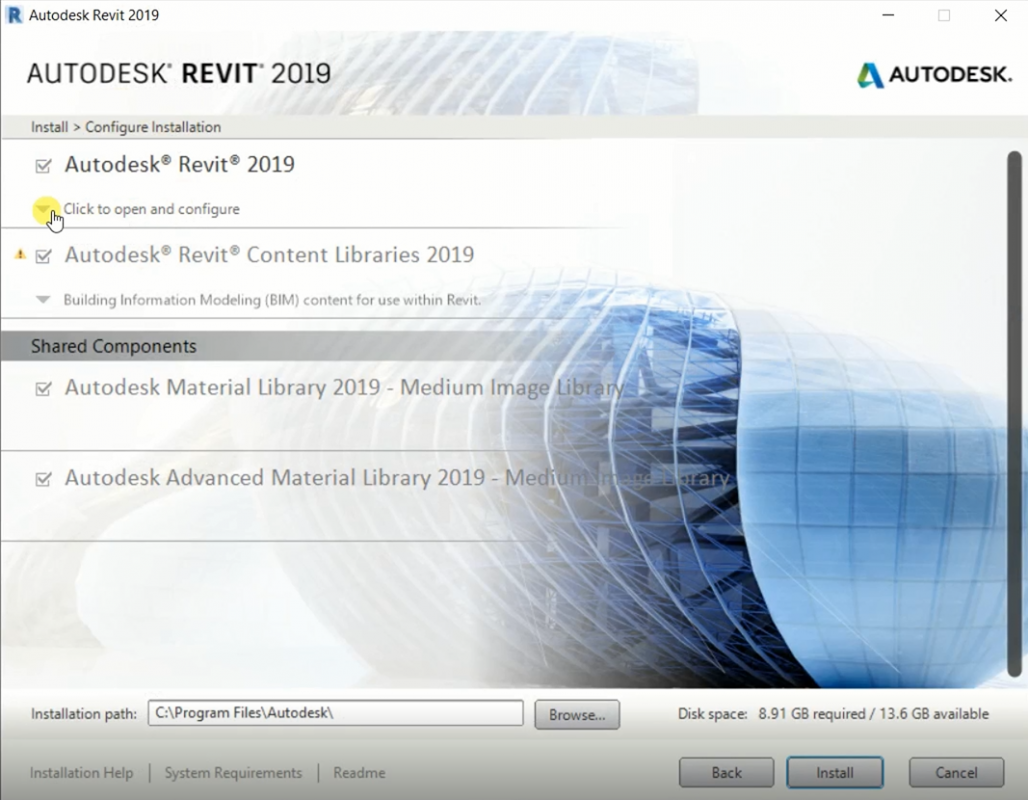Cancel the installation
The height and width of the screenshot is (800, 1028).
pos(956,772)
